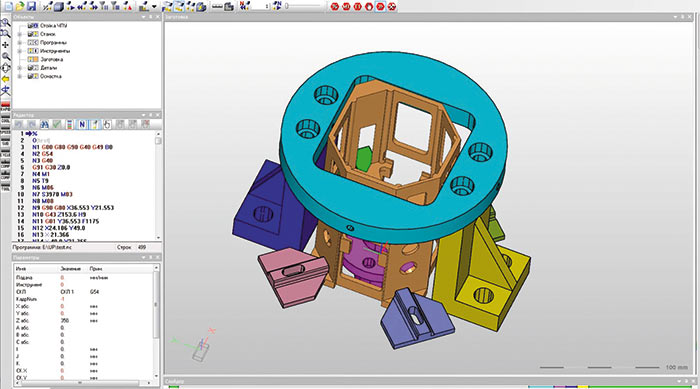Expand the Инструменты tree node
This screenshot has width=700, height=389.
[20, 51]
